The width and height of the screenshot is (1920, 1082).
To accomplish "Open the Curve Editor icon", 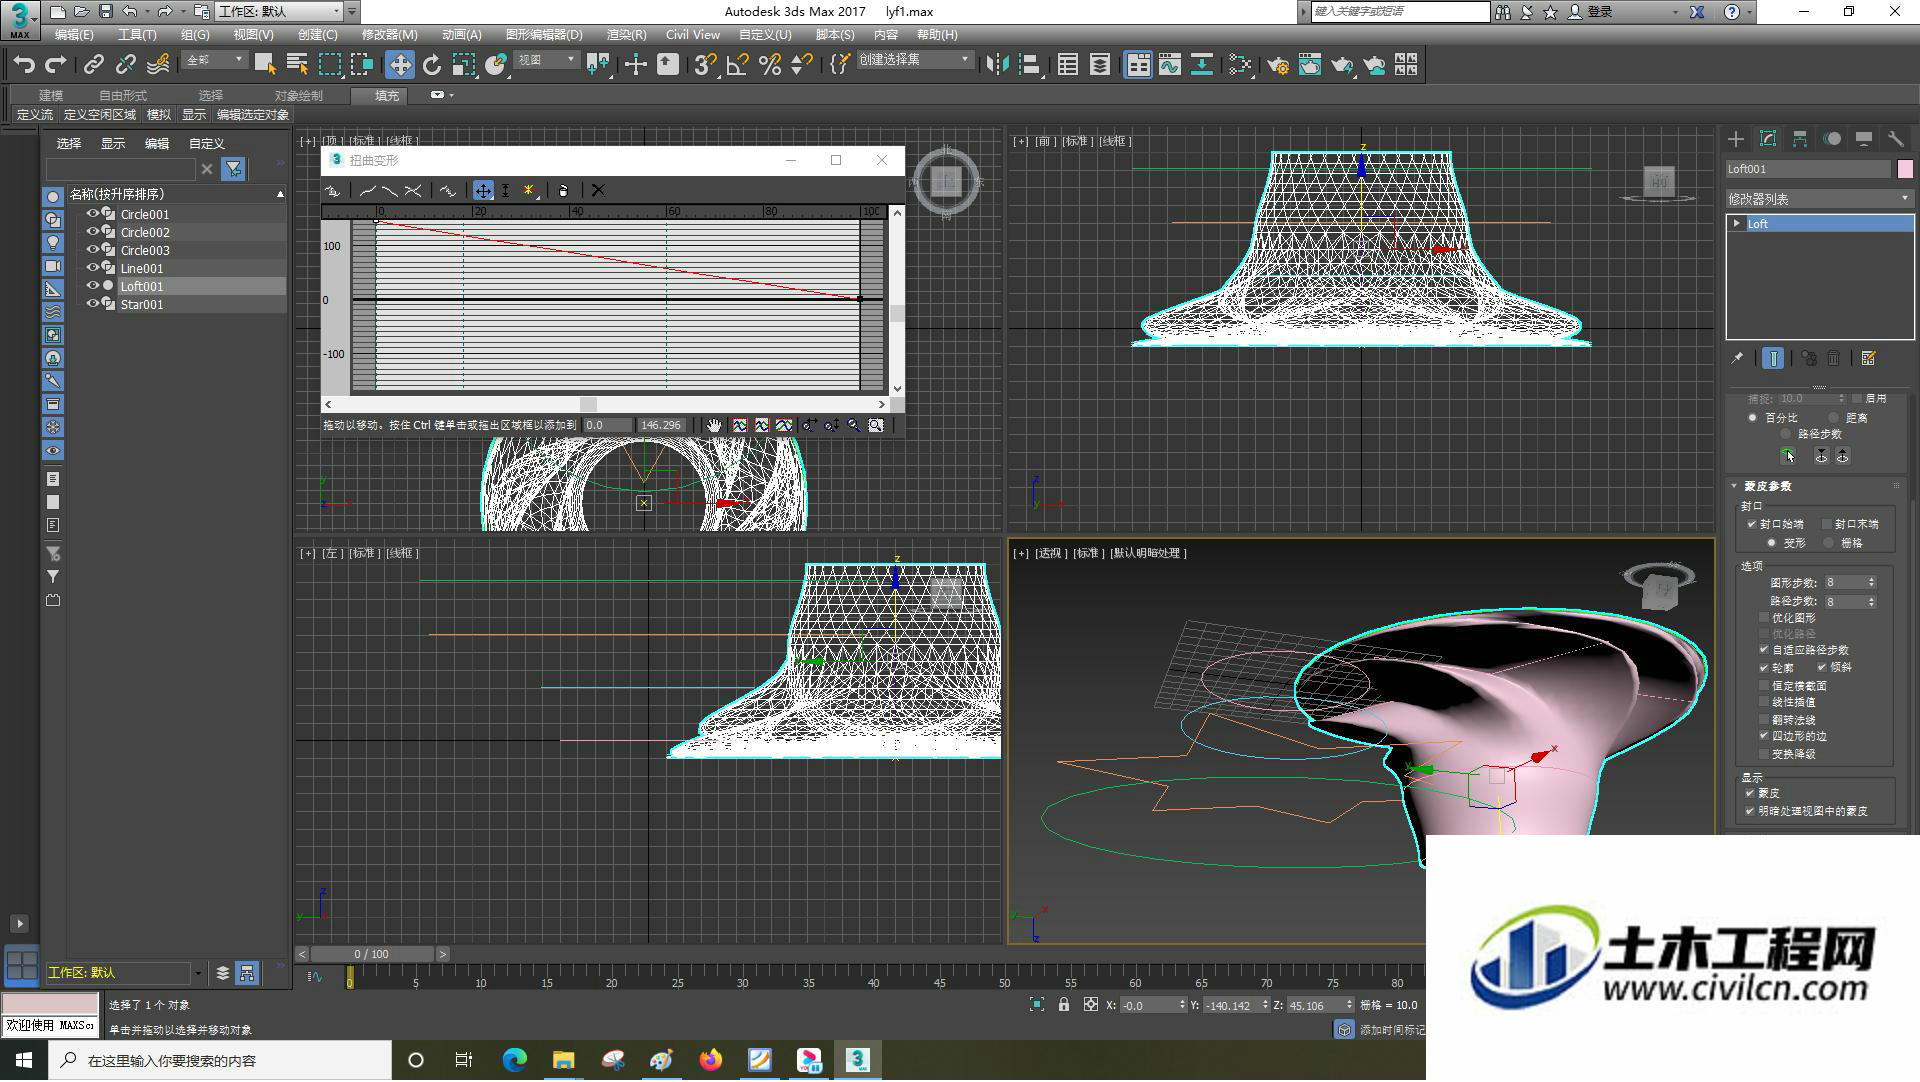I will [x=1169, y=65].
